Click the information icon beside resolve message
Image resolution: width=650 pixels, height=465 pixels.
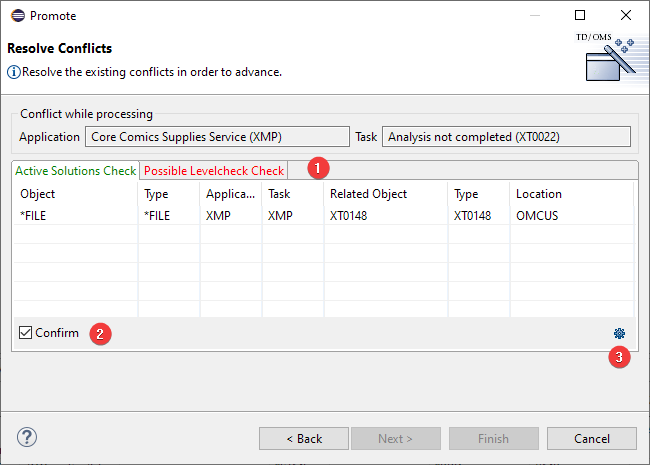(x=13, y=72)
